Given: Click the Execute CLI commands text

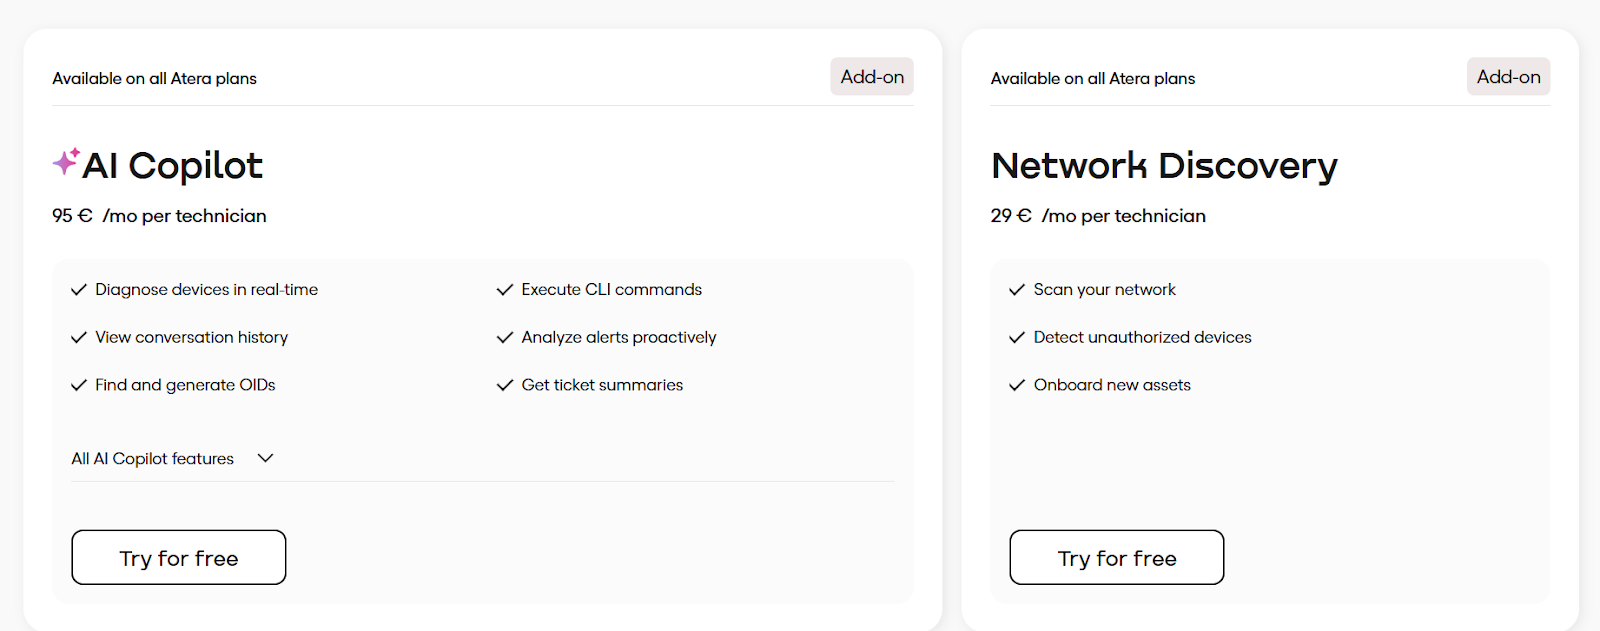Looking at the screenshot, I should pyautogui.click(x=612, y=290).
